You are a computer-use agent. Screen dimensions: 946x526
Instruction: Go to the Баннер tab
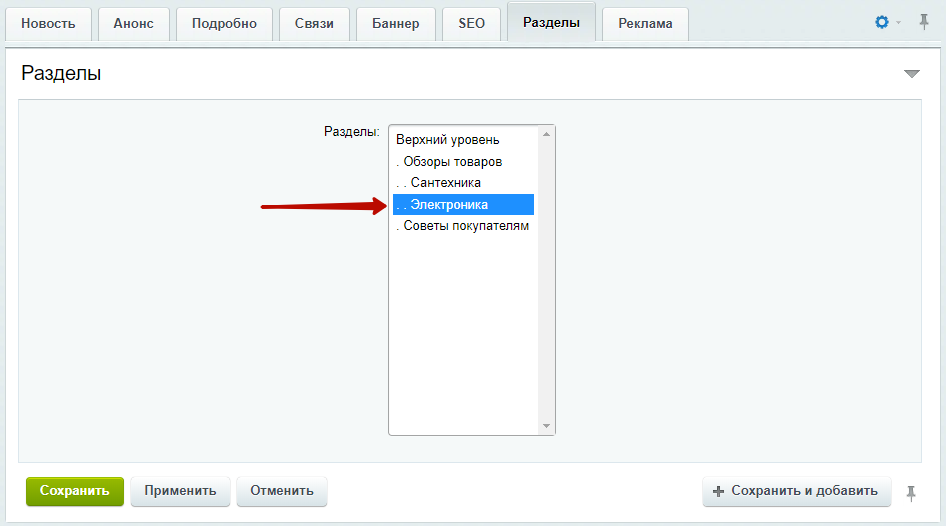(395, 24)
